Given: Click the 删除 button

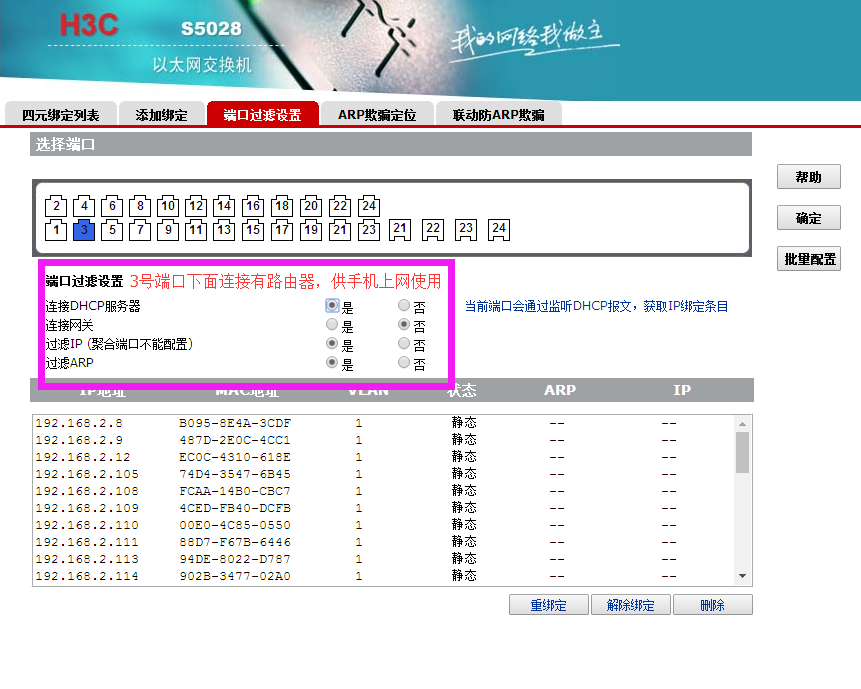Looking at the screenshot, I should click(x=712, y=605).
